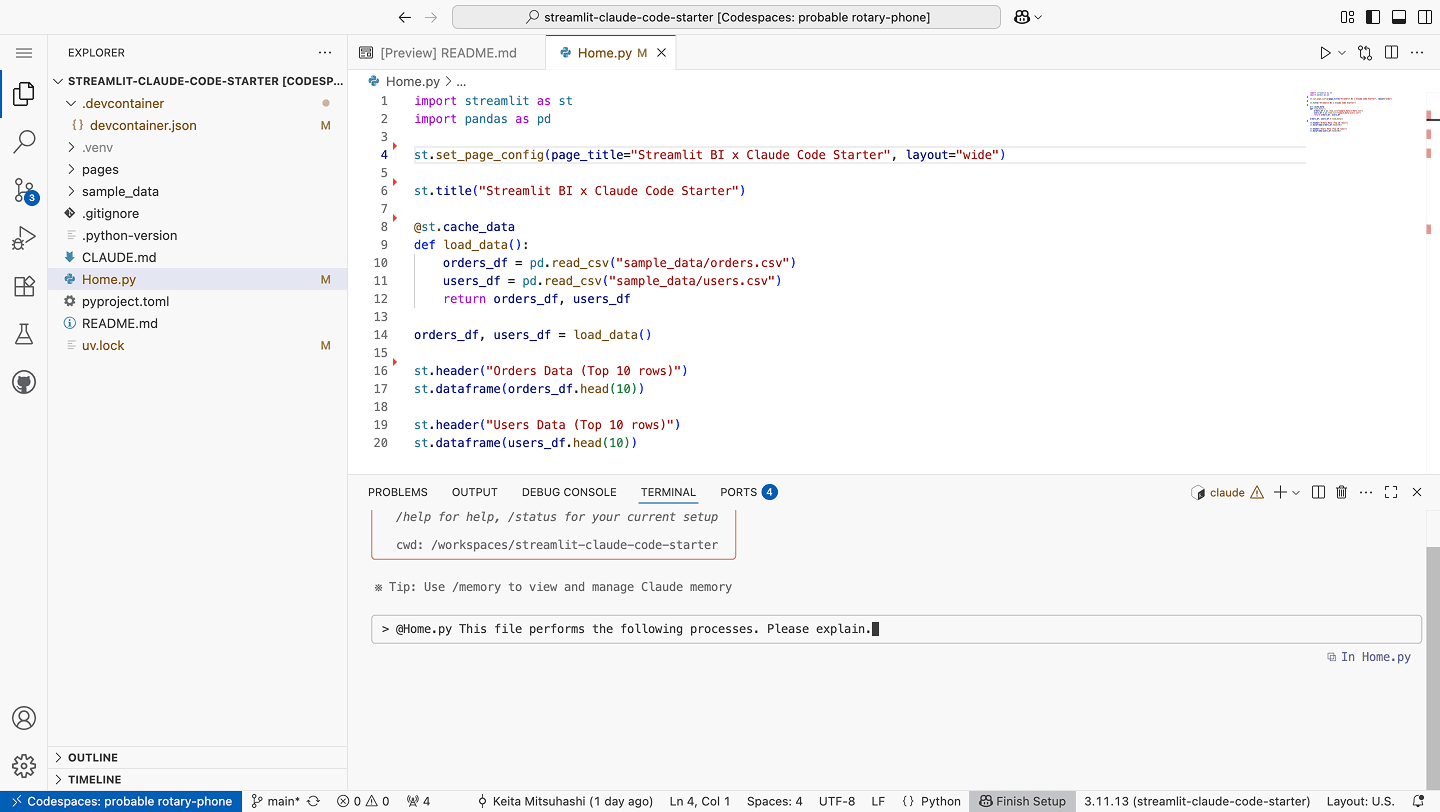Open the Run and Debug view
Image resolution: width=1440 pixels, height=812 pixels.
pyautogui.click(x=24, y=237)
